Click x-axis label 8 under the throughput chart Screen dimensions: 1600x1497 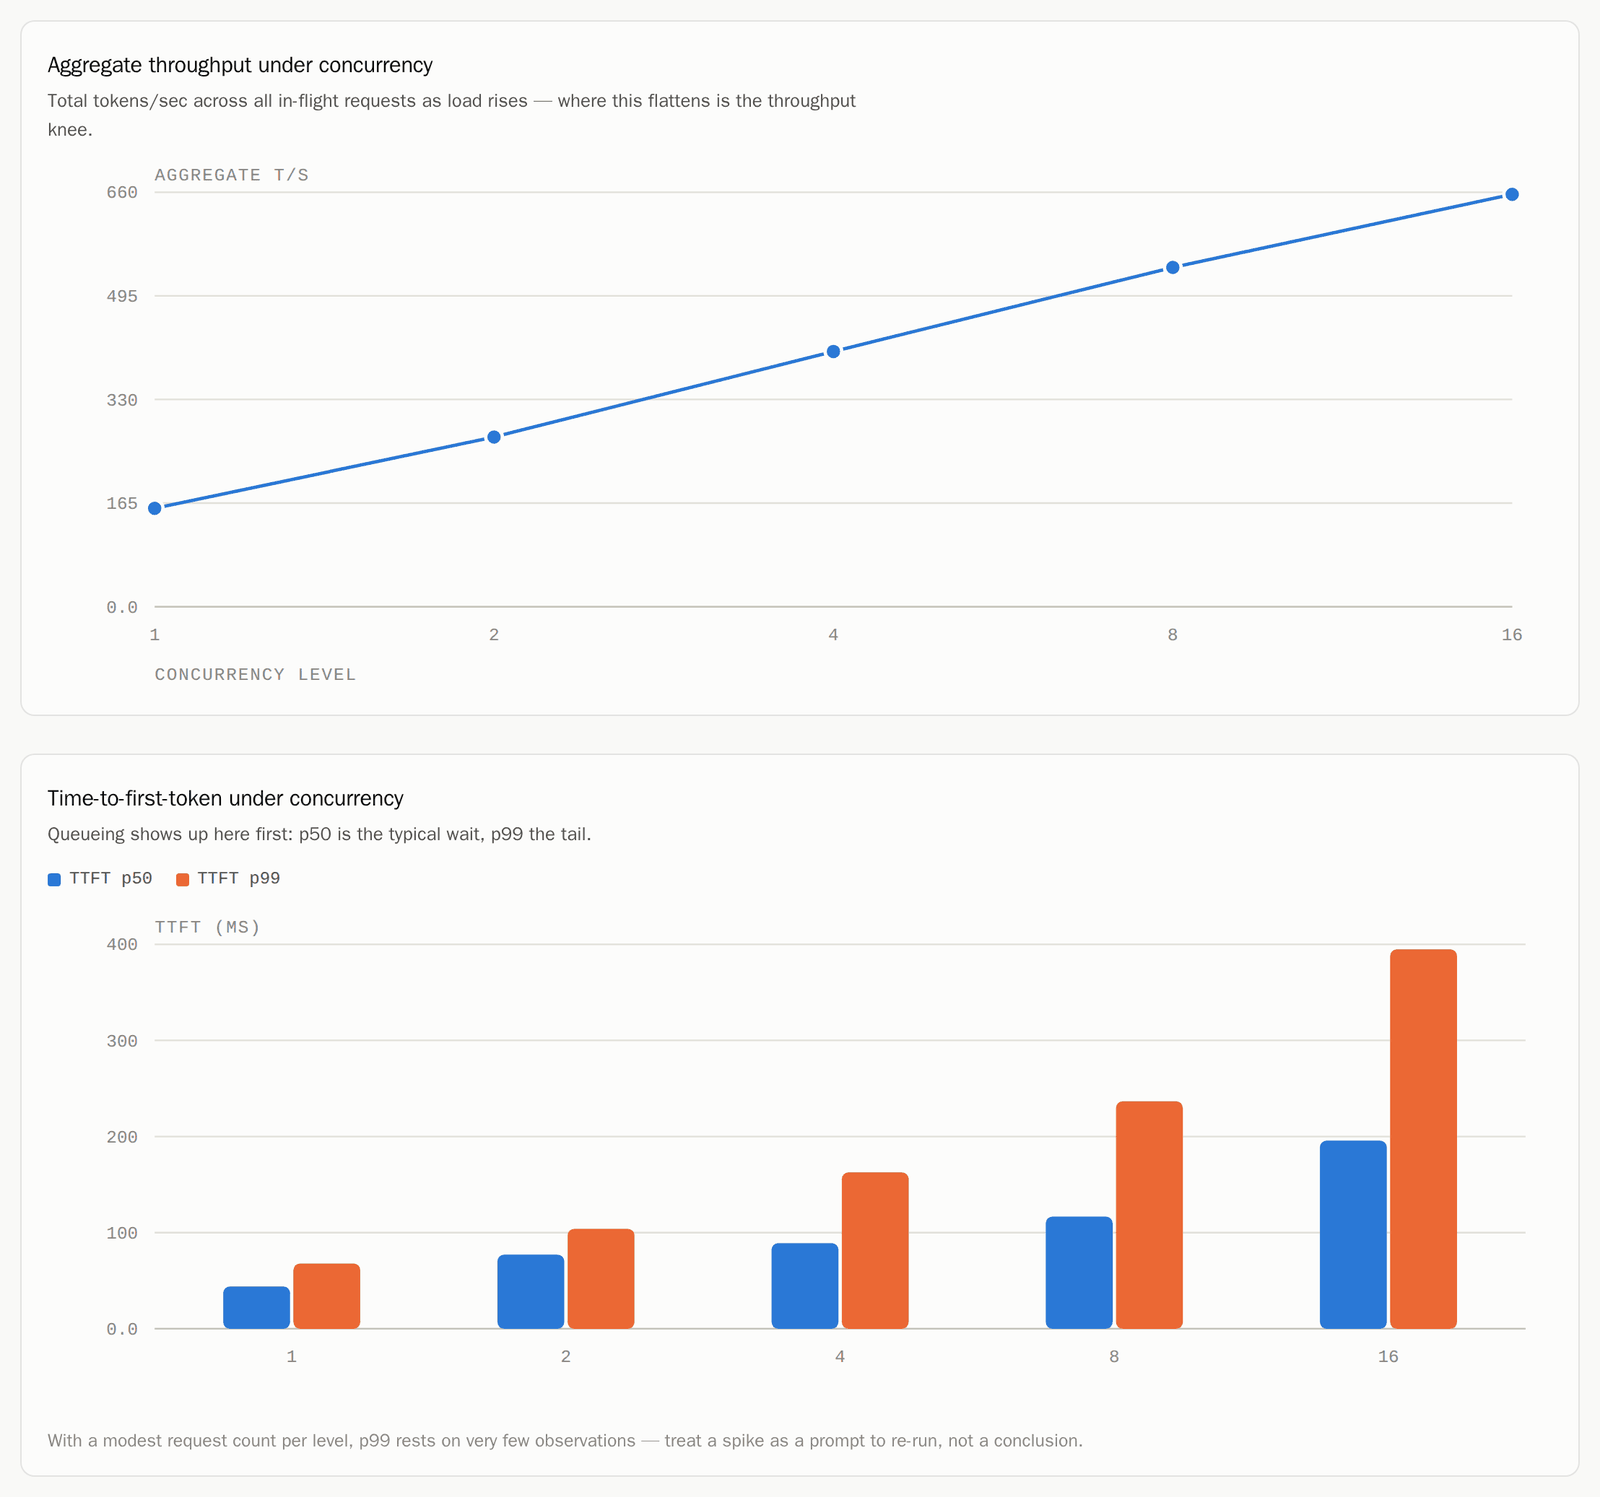click(1173, 635)
